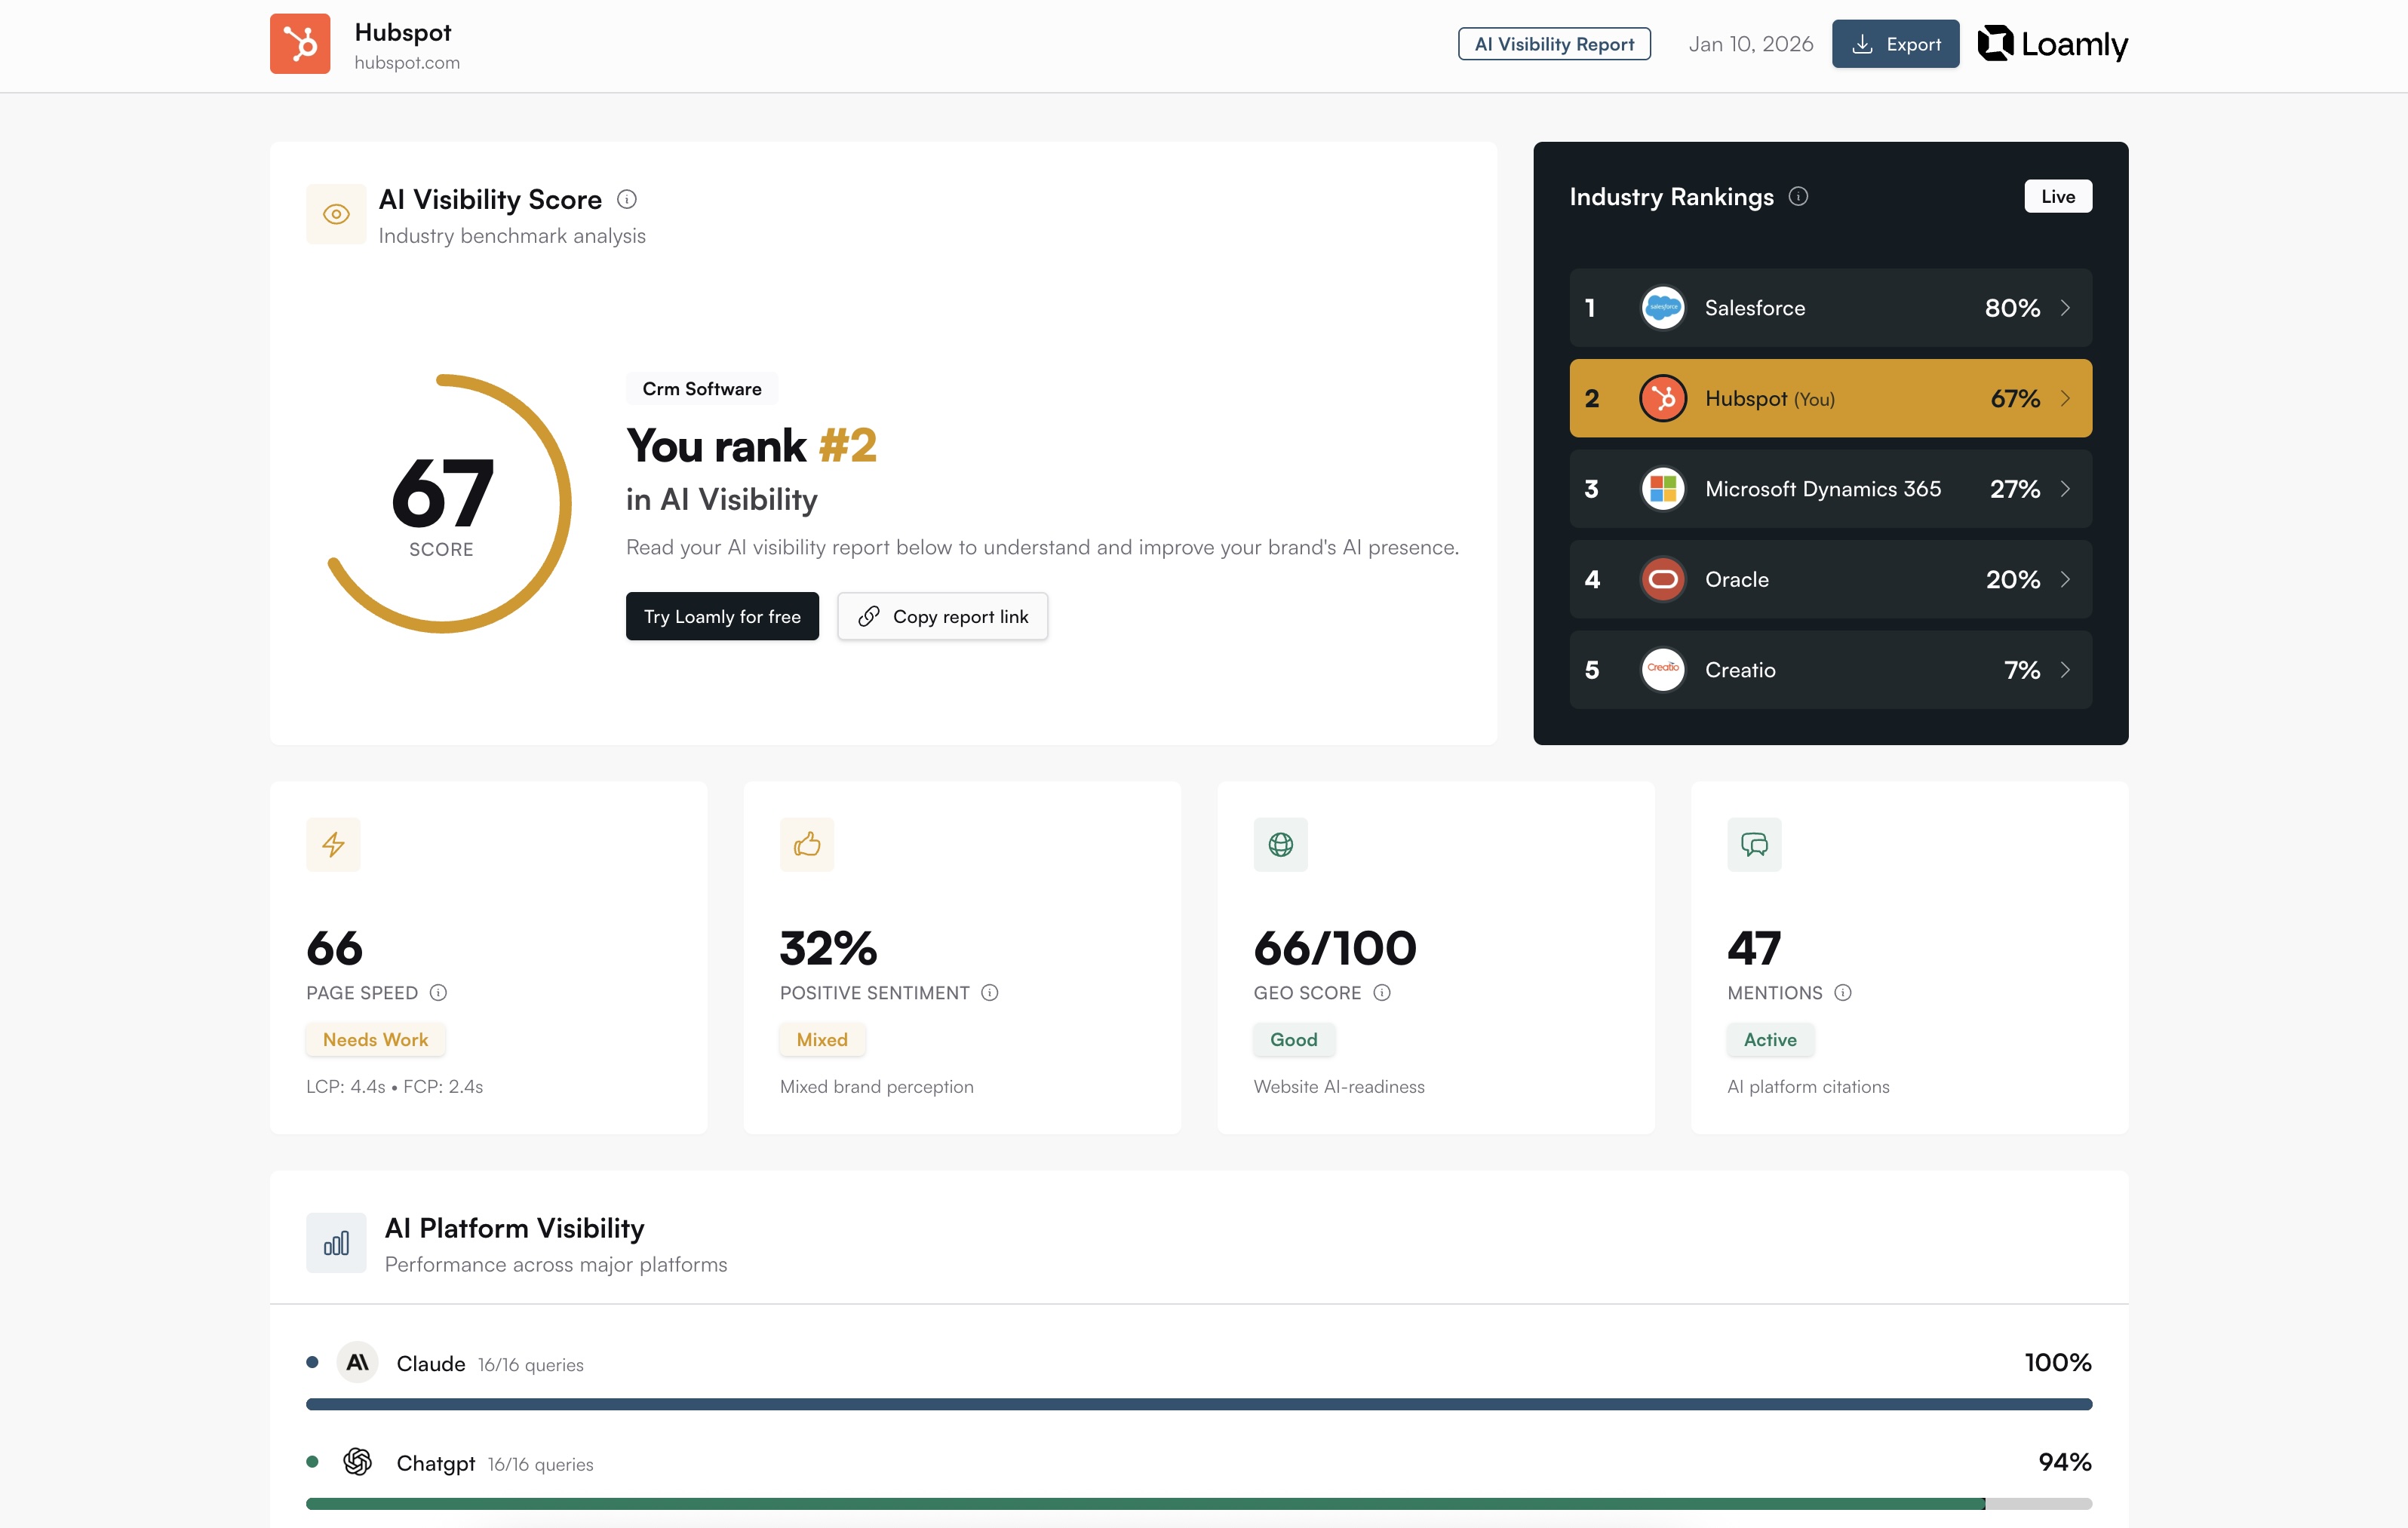Viewport: 2408px width, 1528px height.
Task: Click the GEO Score info icon
Action: pyautogui.click(x=1382, y=992)
